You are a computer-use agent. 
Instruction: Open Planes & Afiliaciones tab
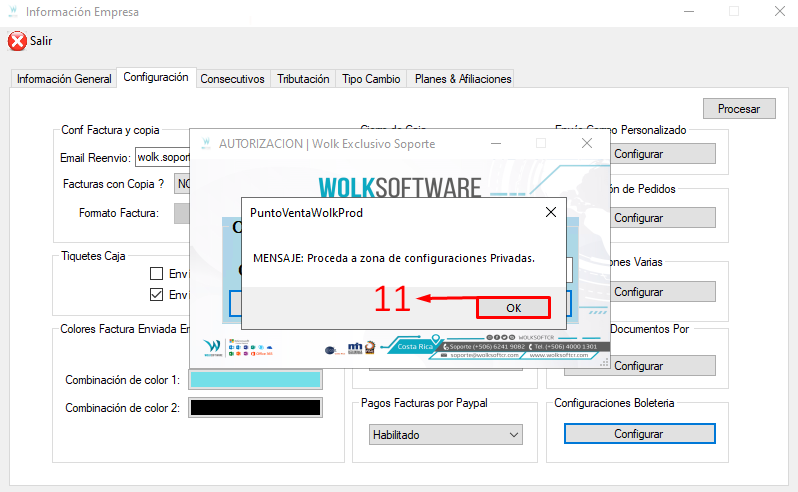coord(463,79)
